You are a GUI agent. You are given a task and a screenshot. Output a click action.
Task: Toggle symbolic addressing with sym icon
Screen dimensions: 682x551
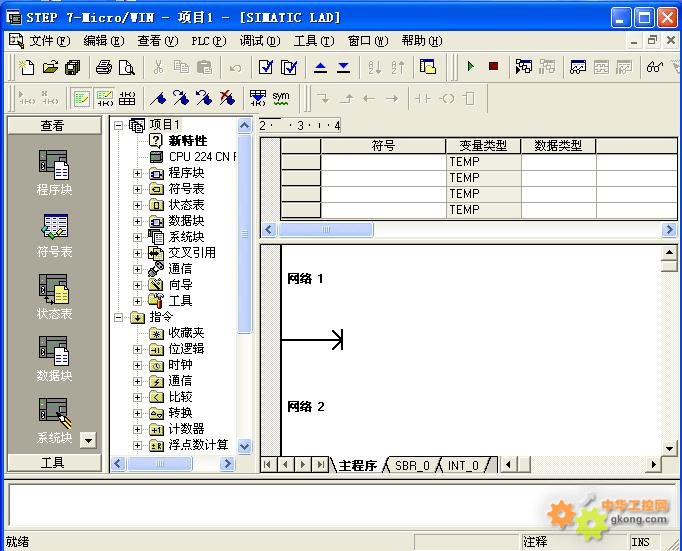tap(281, 98)
